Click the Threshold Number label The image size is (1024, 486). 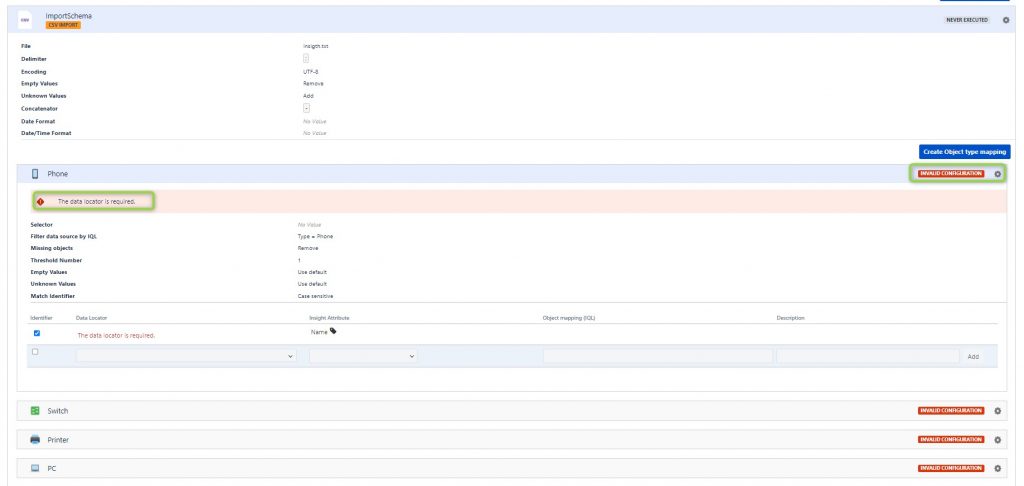point(56,260)
